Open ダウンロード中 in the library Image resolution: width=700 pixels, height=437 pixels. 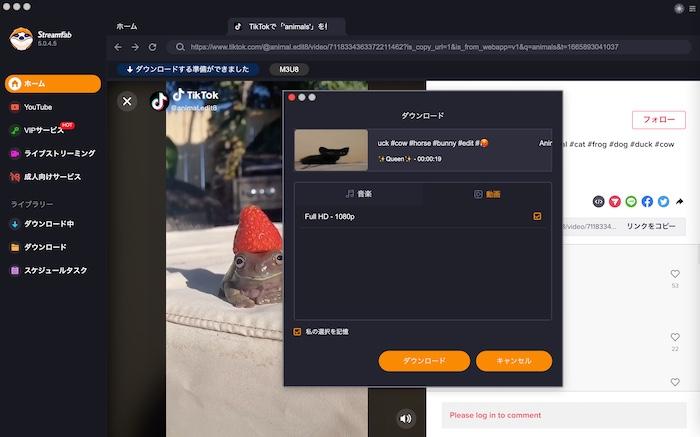42,224
